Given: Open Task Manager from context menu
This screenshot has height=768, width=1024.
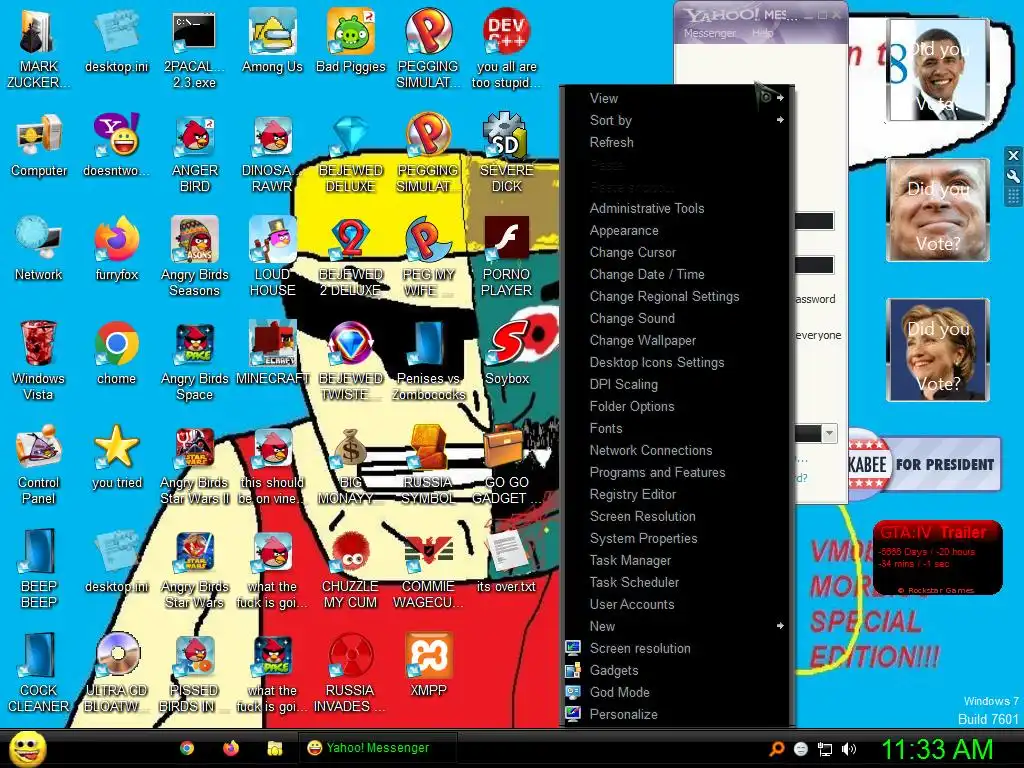Looking at the screenshot, I should point(678,560).
